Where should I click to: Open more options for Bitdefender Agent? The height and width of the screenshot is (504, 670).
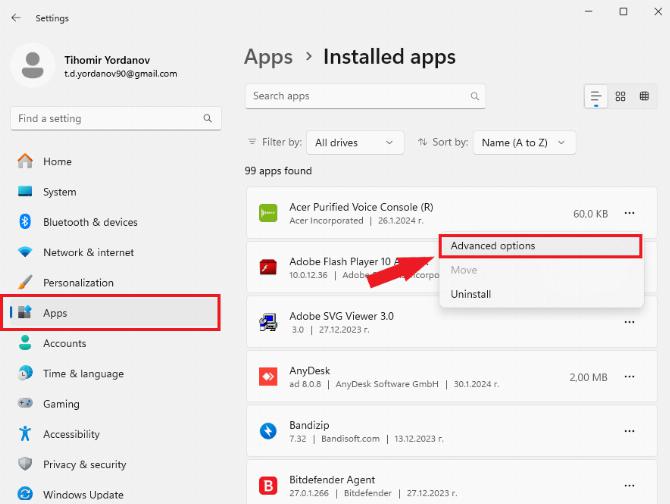pos(629,486)
